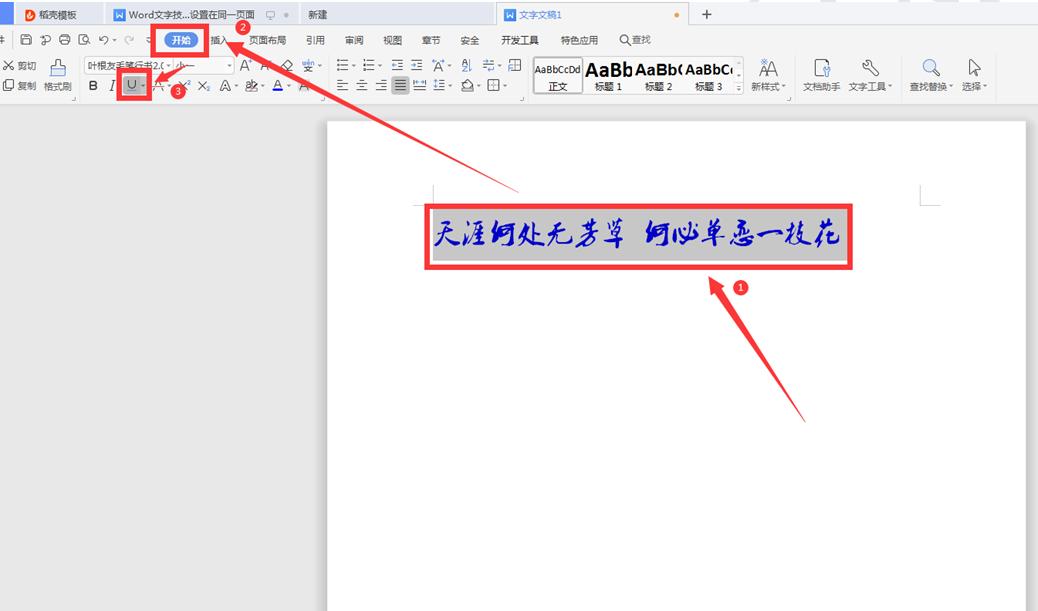Enable the bulleted list option
This screenshot has height=611, width=1038.
coord(344,65)
